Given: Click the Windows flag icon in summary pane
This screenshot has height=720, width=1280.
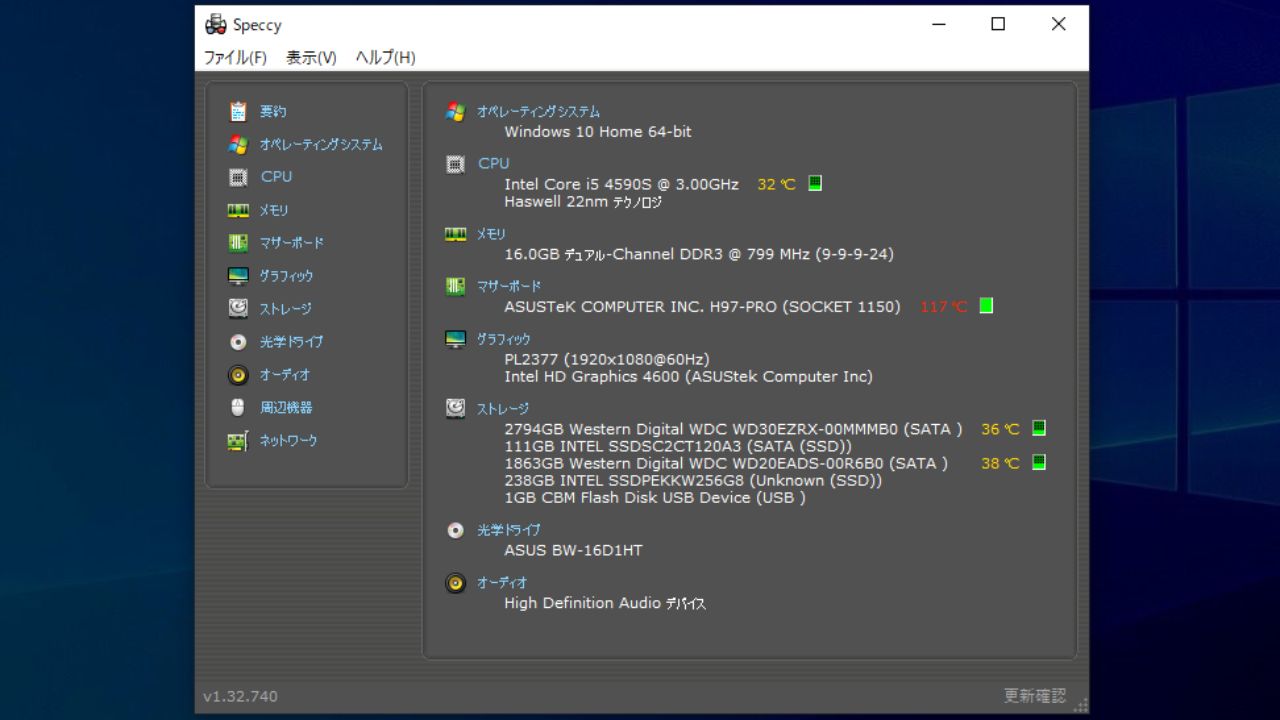Looking at the screenshot, I should 455,112.
